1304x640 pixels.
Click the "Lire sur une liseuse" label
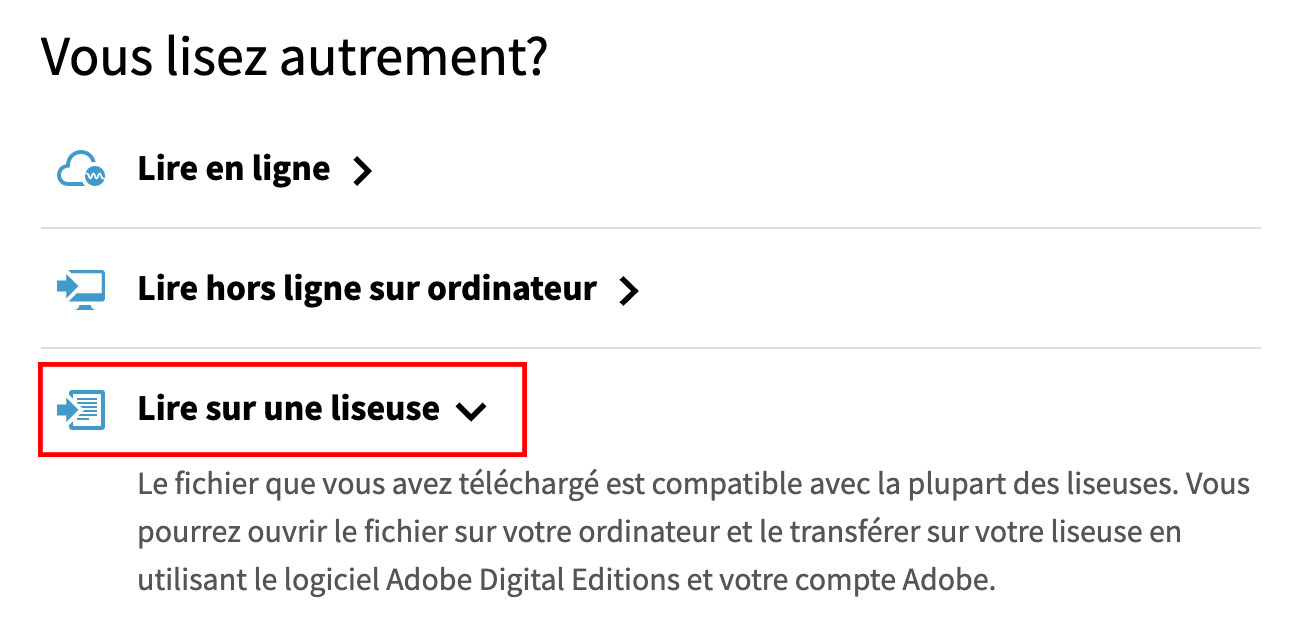coord(288,409)
